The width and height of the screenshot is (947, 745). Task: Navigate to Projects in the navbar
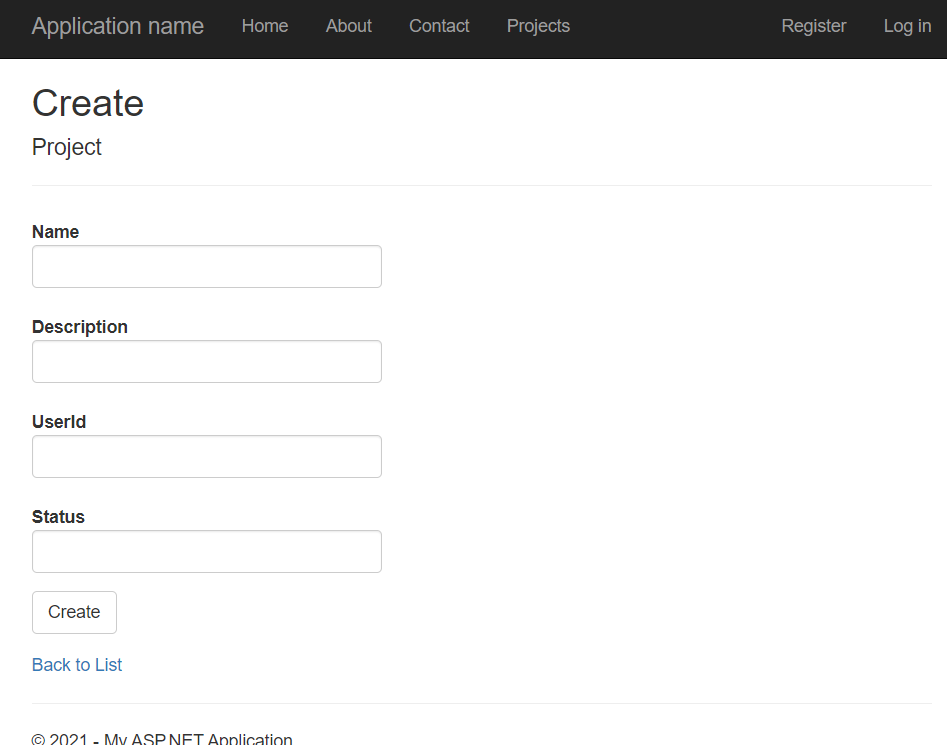click(x=538, y=27)
